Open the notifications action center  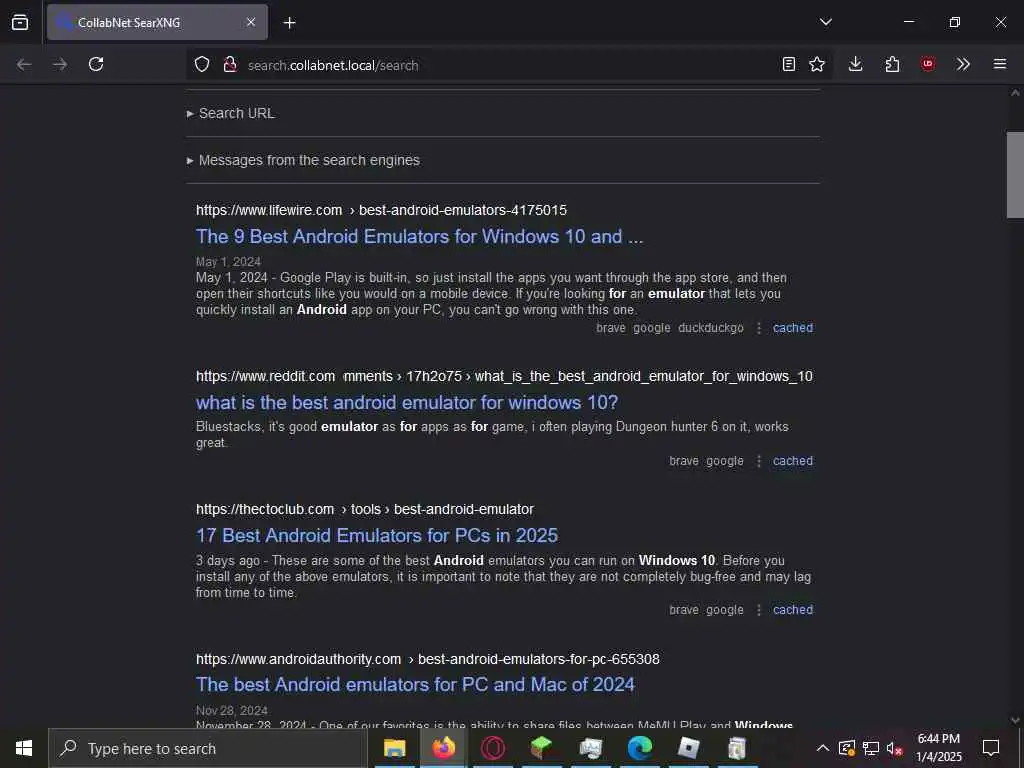[x=991, y=748]
